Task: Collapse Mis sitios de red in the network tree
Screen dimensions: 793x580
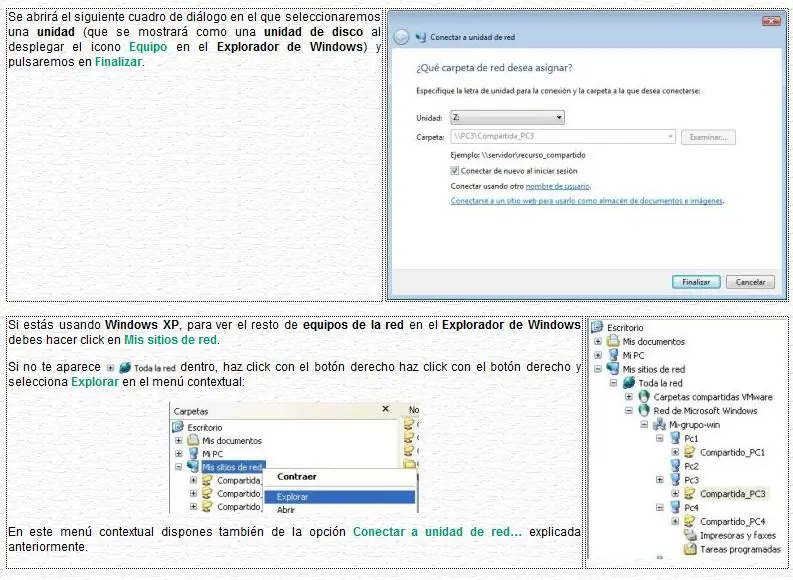Action: [597, 369]
